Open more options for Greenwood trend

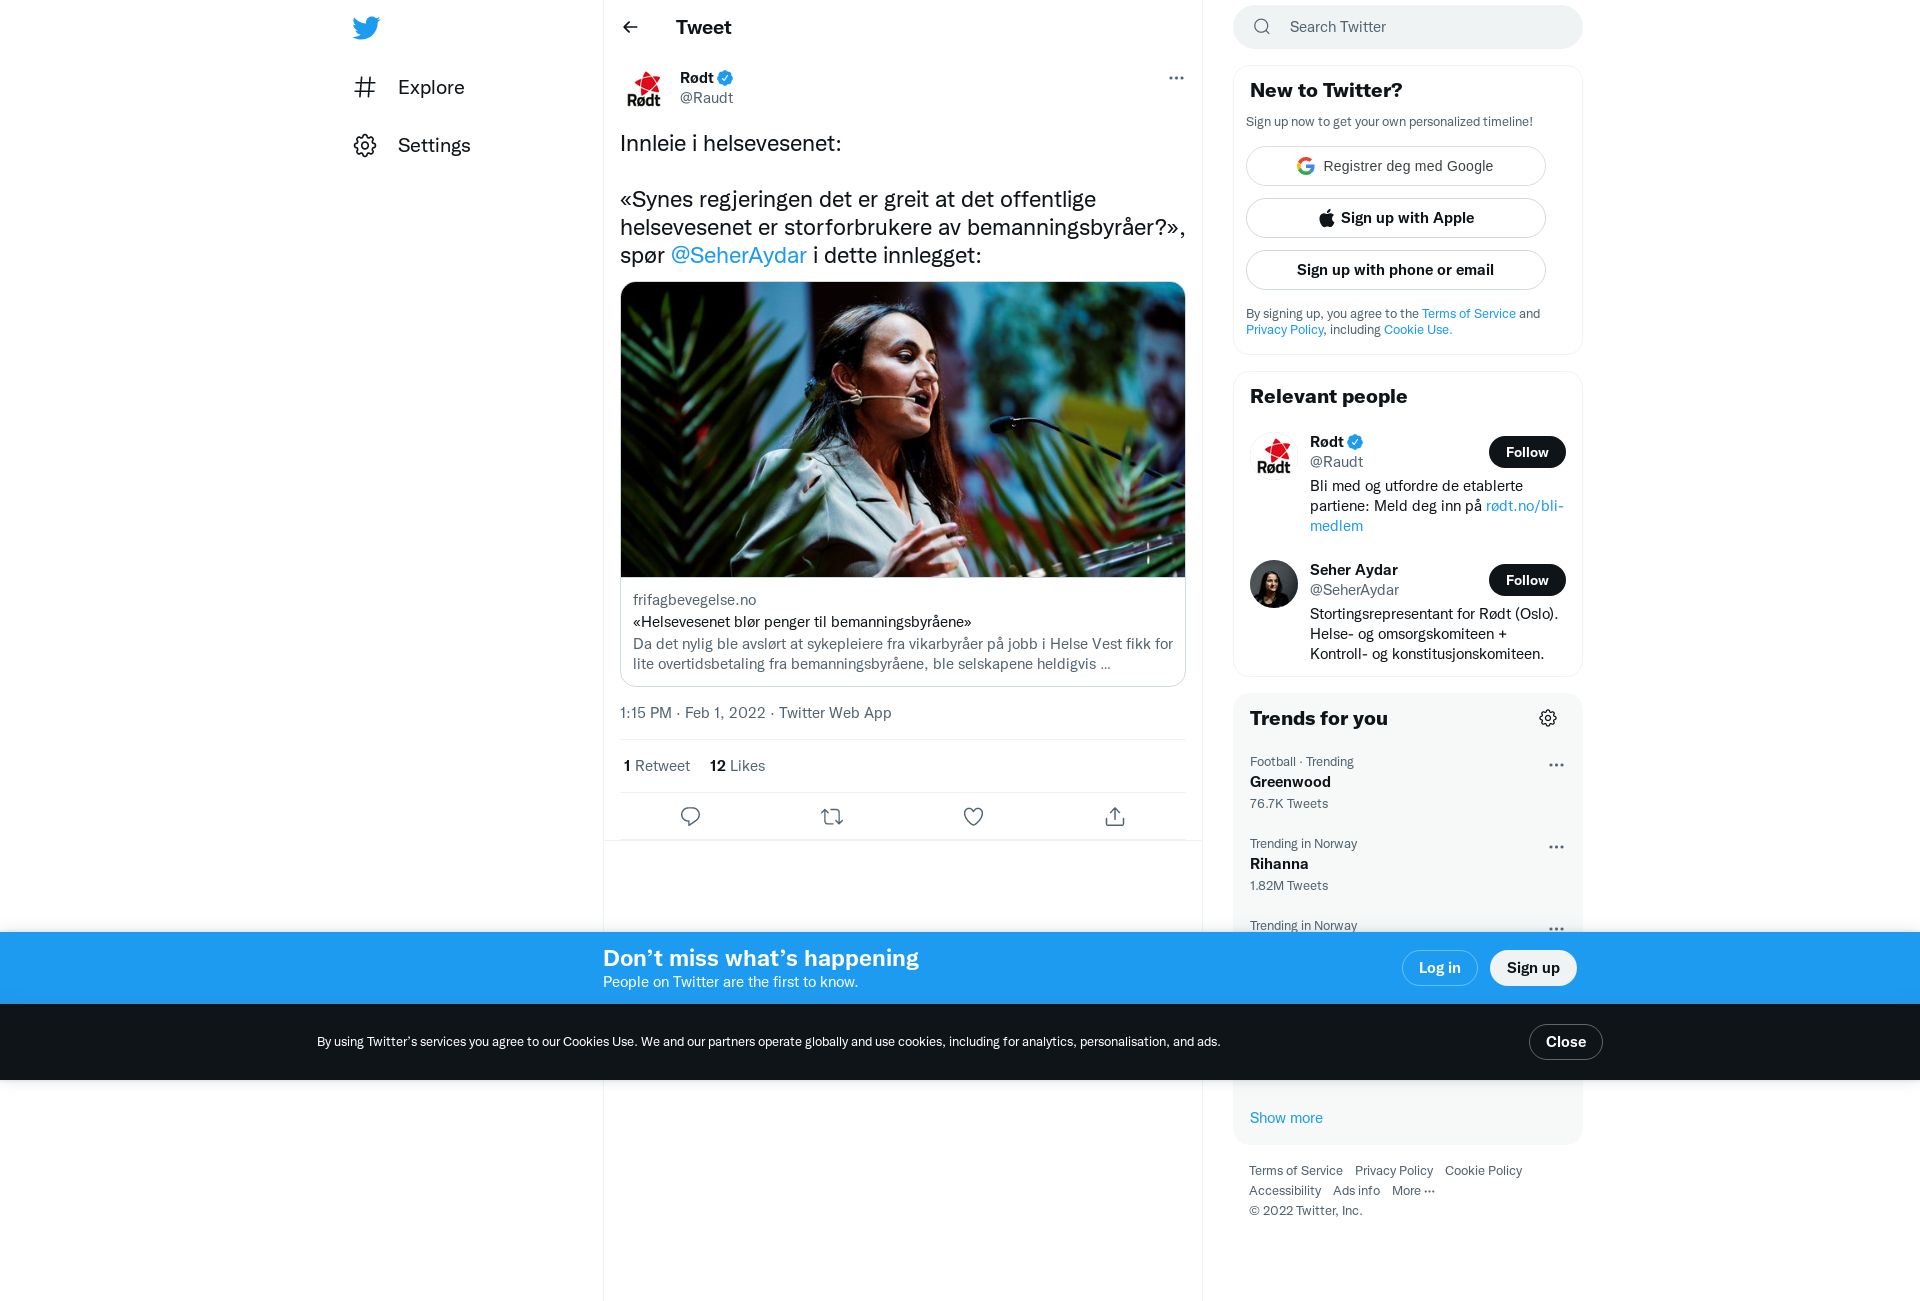pos(1556,765)
